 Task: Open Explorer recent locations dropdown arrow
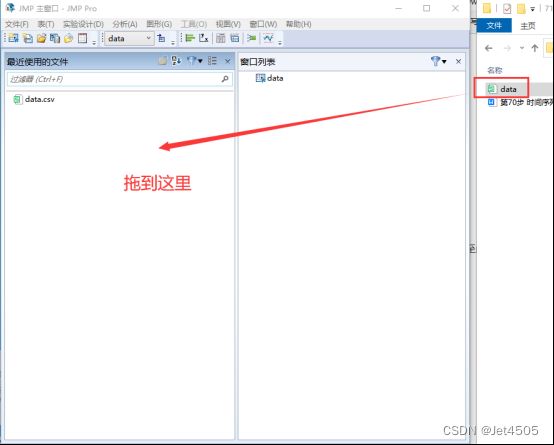coord(522,48)
